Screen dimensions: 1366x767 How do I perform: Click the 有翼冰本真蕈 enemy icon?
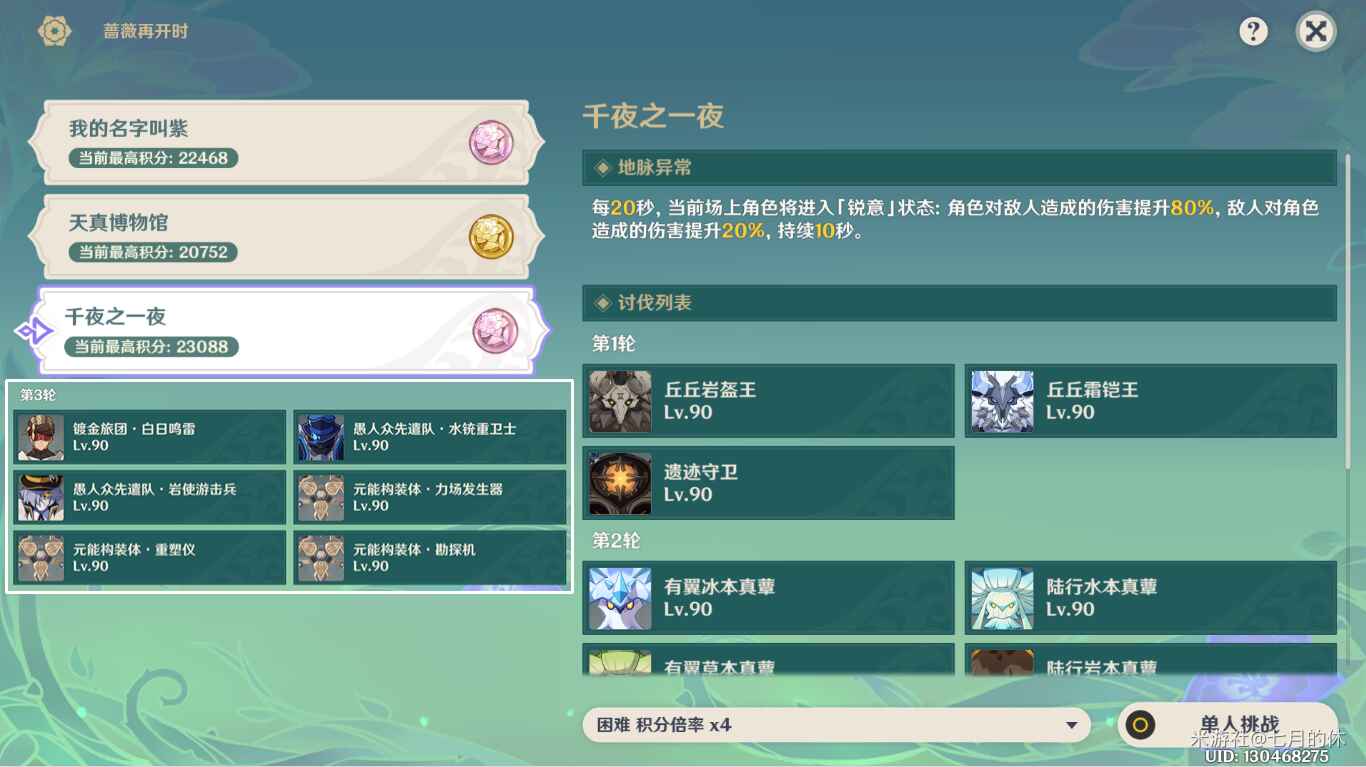tap(620, 598)
